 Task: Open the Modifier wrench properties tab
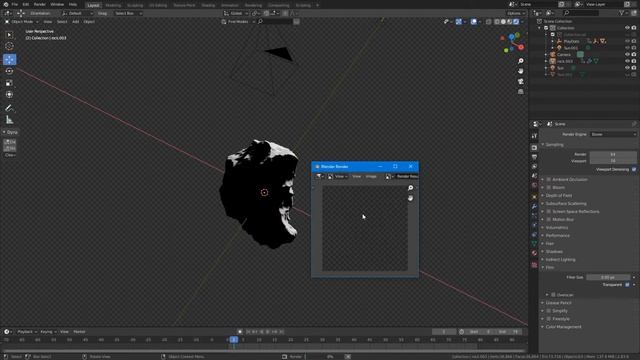pos(534,207)
